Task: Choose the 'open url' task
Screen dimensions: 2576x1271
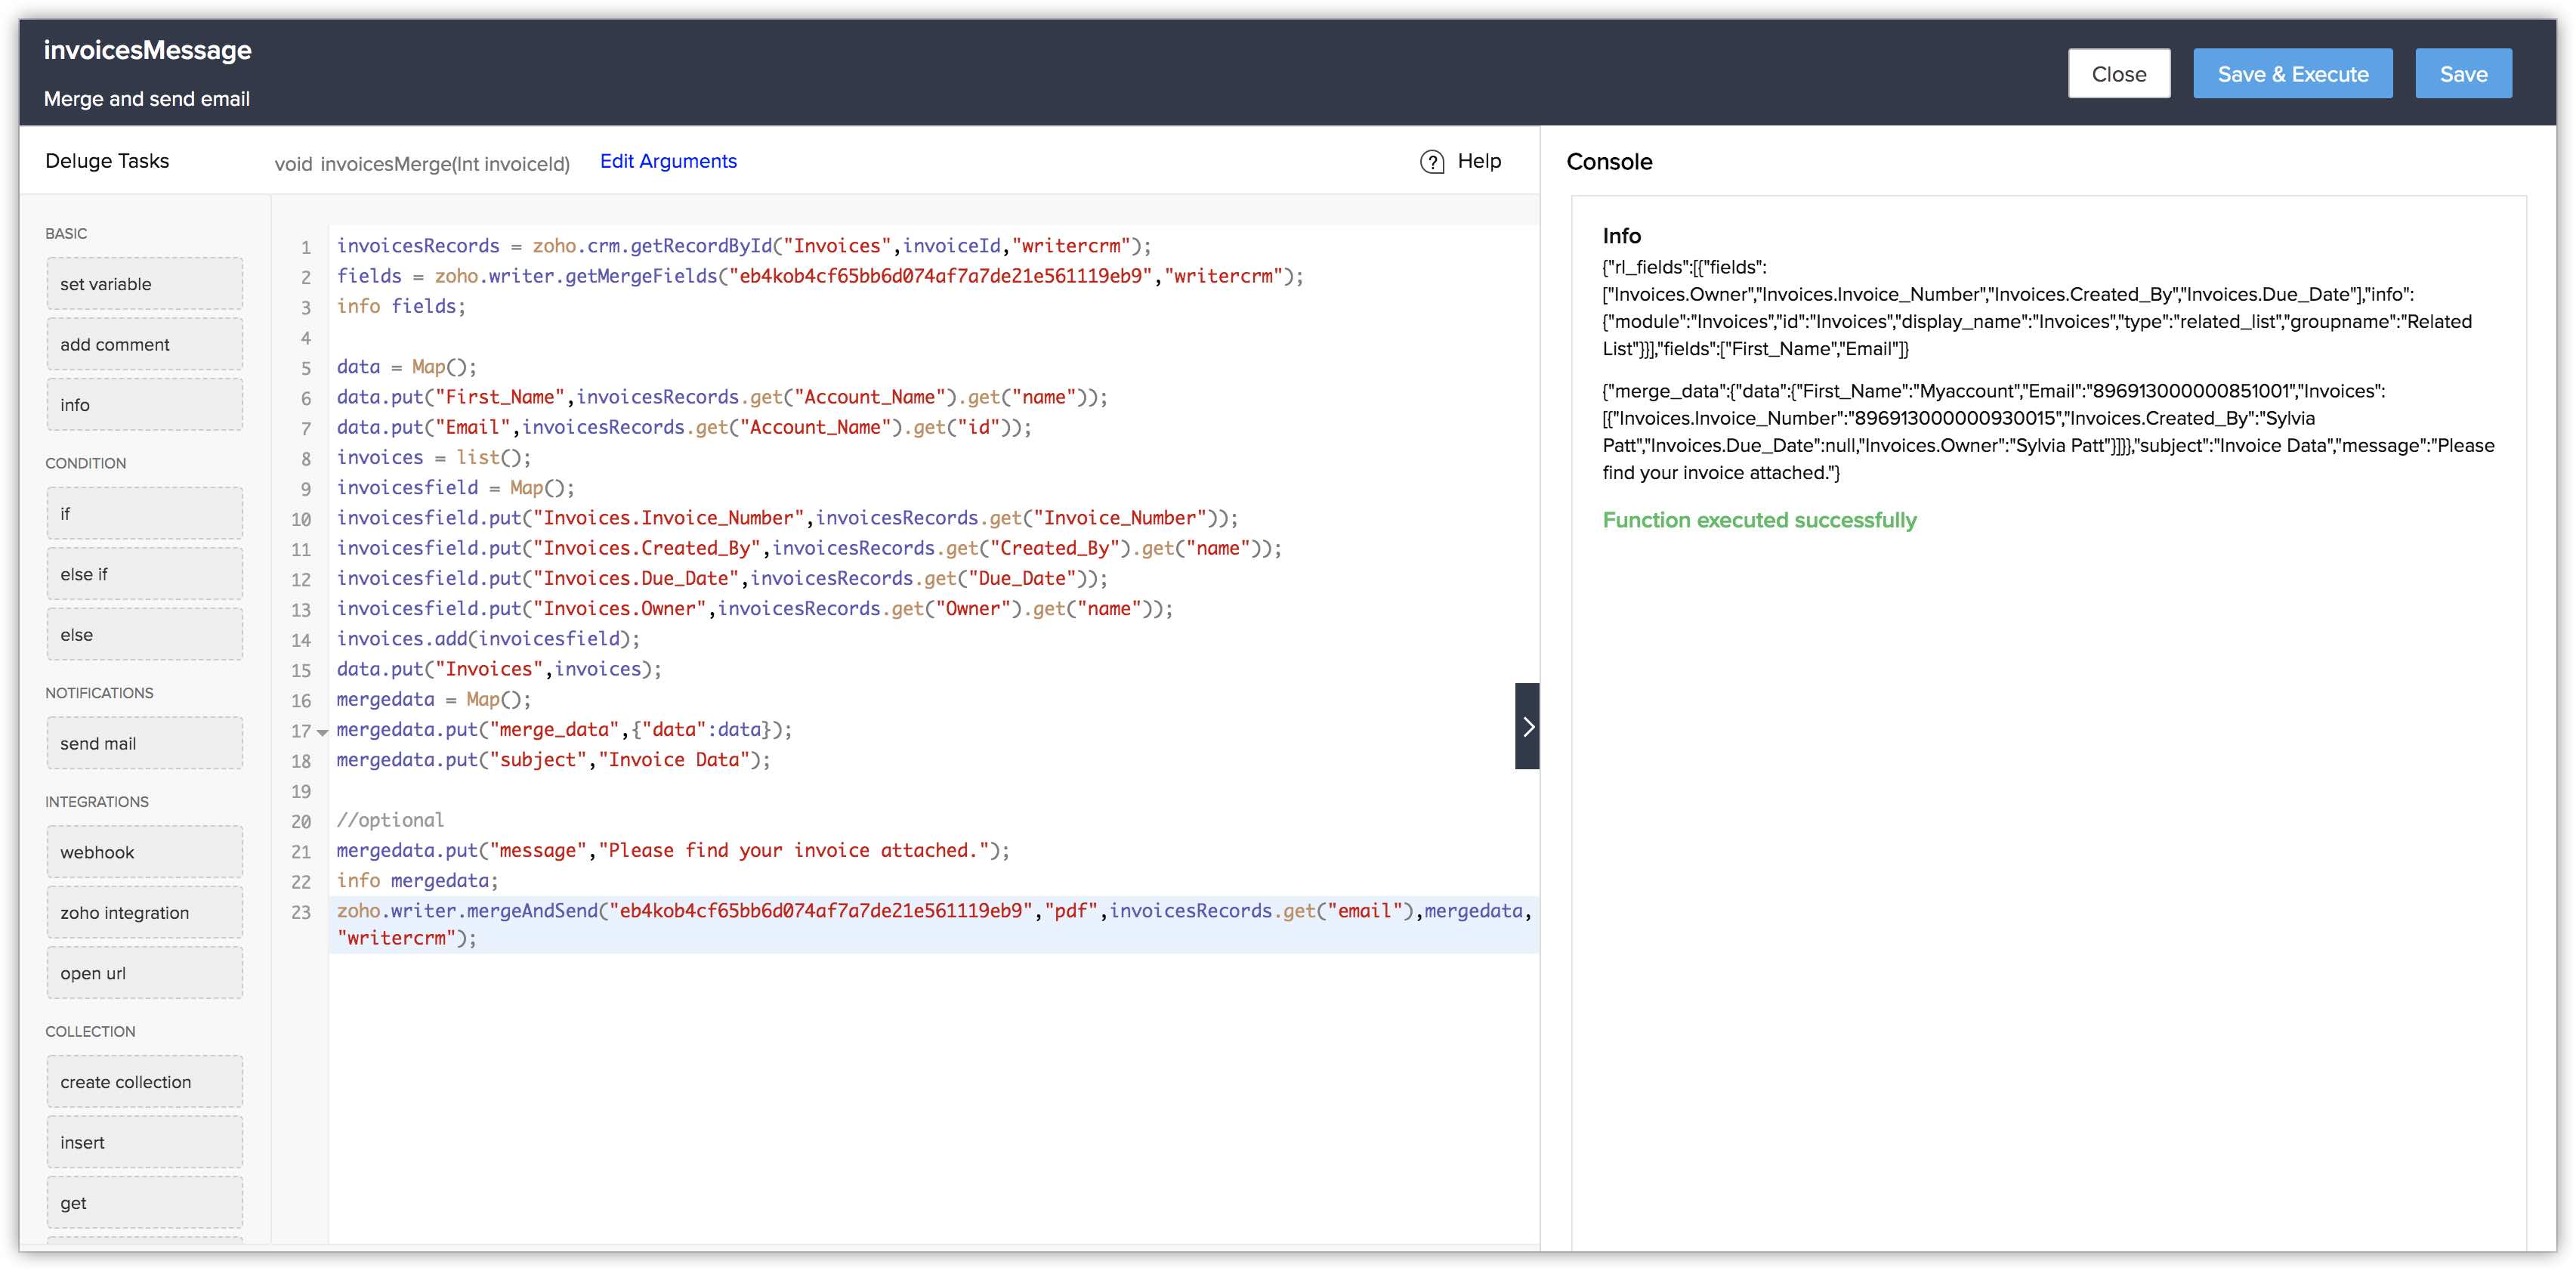Action: 145,973
